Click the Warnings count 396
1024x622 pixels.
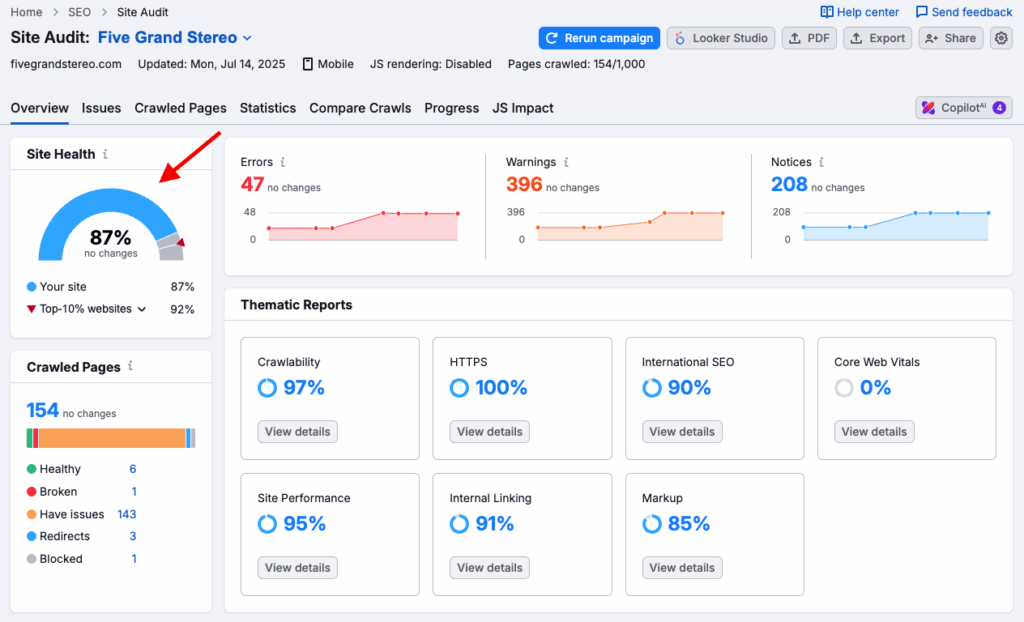524,185
